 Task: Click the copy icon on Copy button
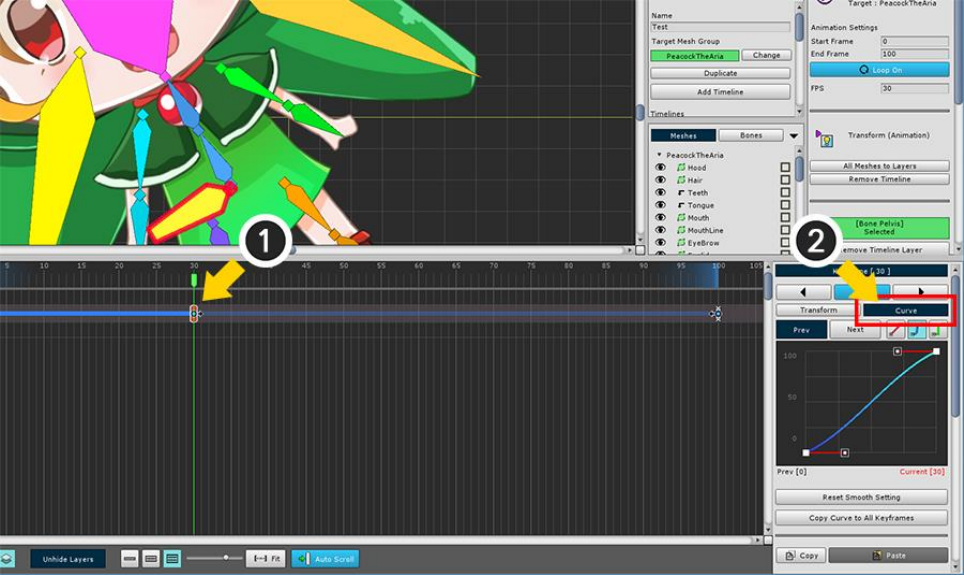pyautogui.click(x=790, y=555)
